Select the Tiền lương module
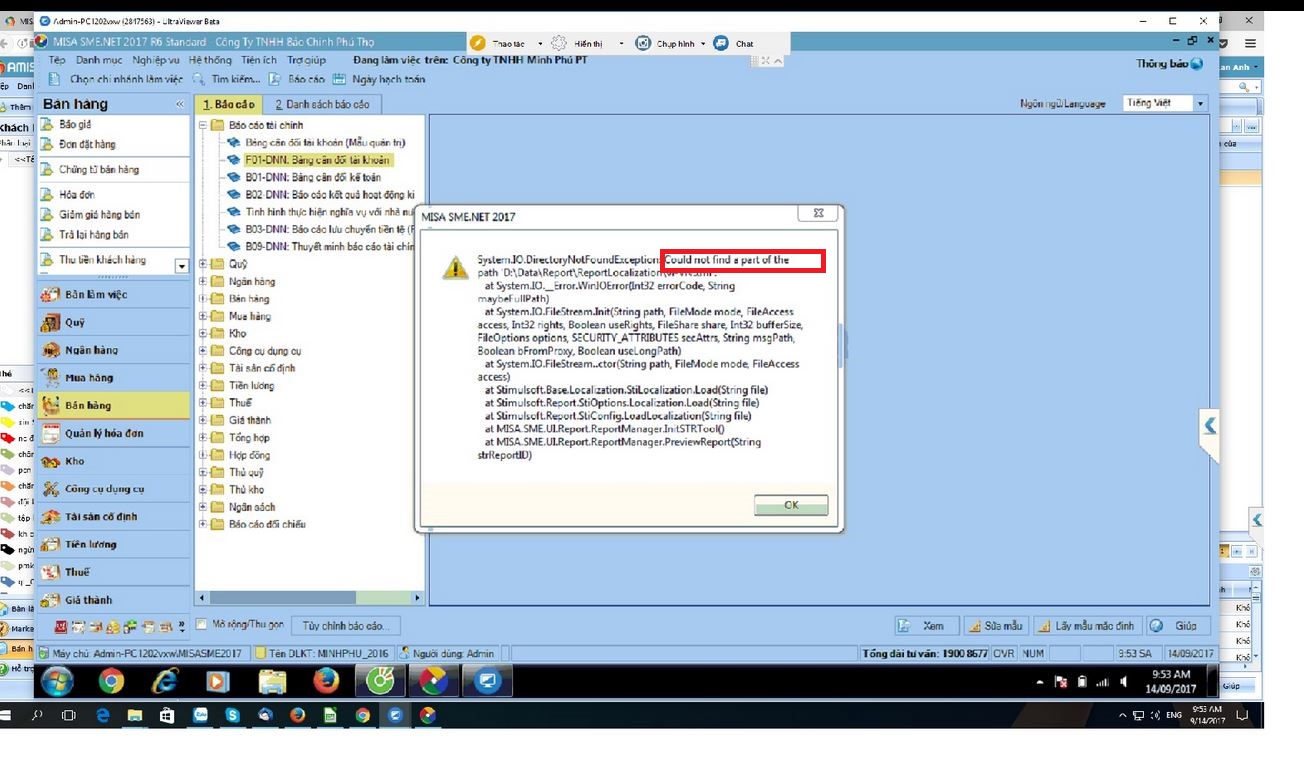Screen dimensions: 1304x762 click(x=113, y=544)
